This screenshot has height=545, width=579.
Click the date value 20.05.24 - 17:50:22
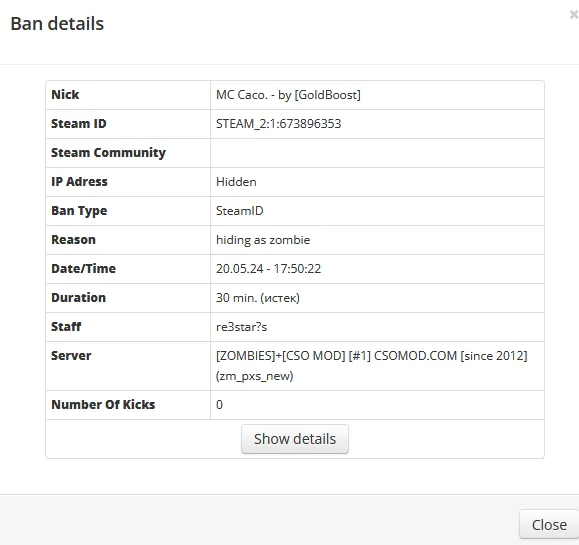pos(268,268)
